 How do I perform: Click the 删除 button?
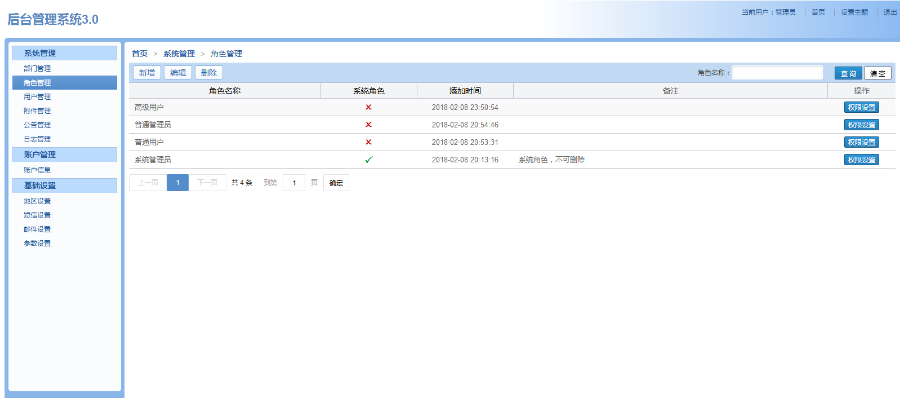click(x=209, y=73)
